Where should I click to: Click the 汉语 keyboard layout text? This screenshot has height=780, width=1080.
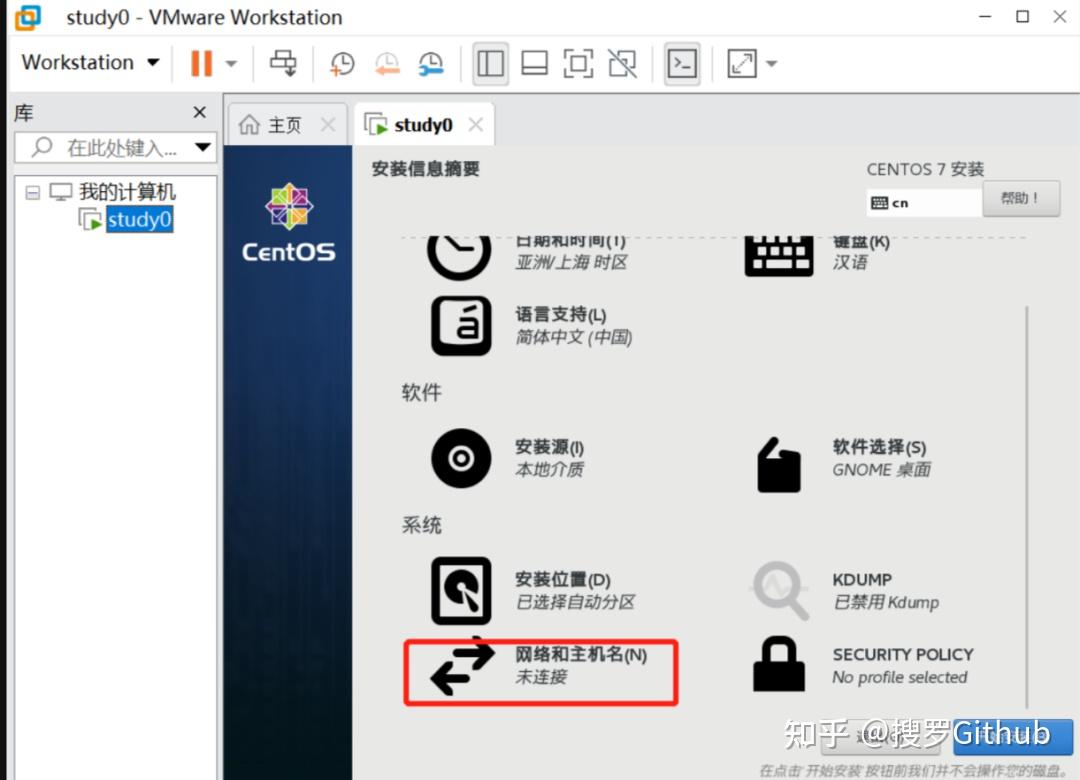850,263
